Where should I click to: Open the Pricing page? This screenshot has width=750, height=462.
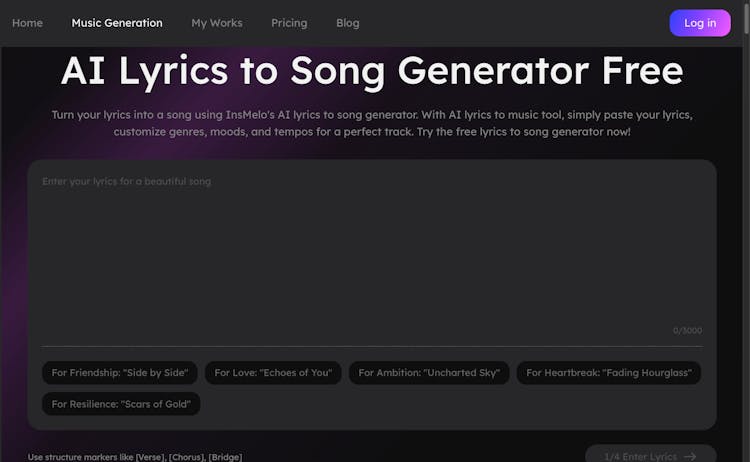coord(289,23)
